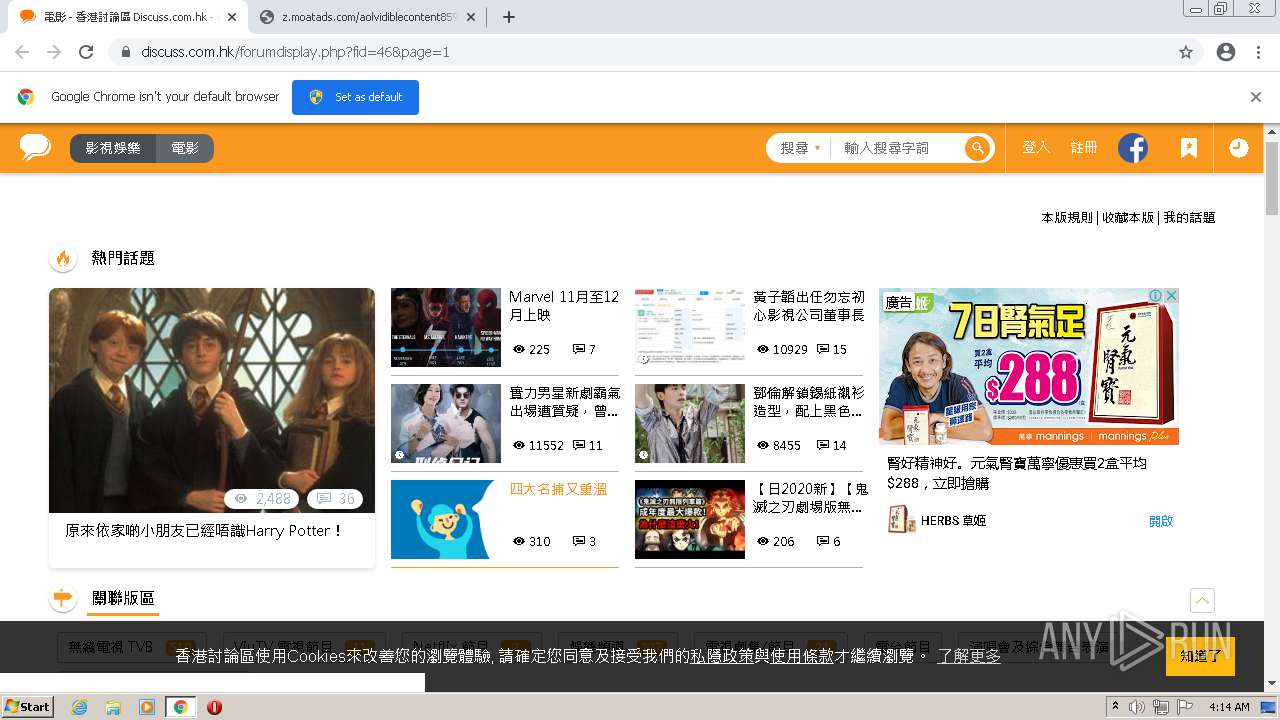The height and width of the screenshot is (720, 1280).
Task: Open the Marvel 11月至12月上映 topic title
Action: pos(564,305)
